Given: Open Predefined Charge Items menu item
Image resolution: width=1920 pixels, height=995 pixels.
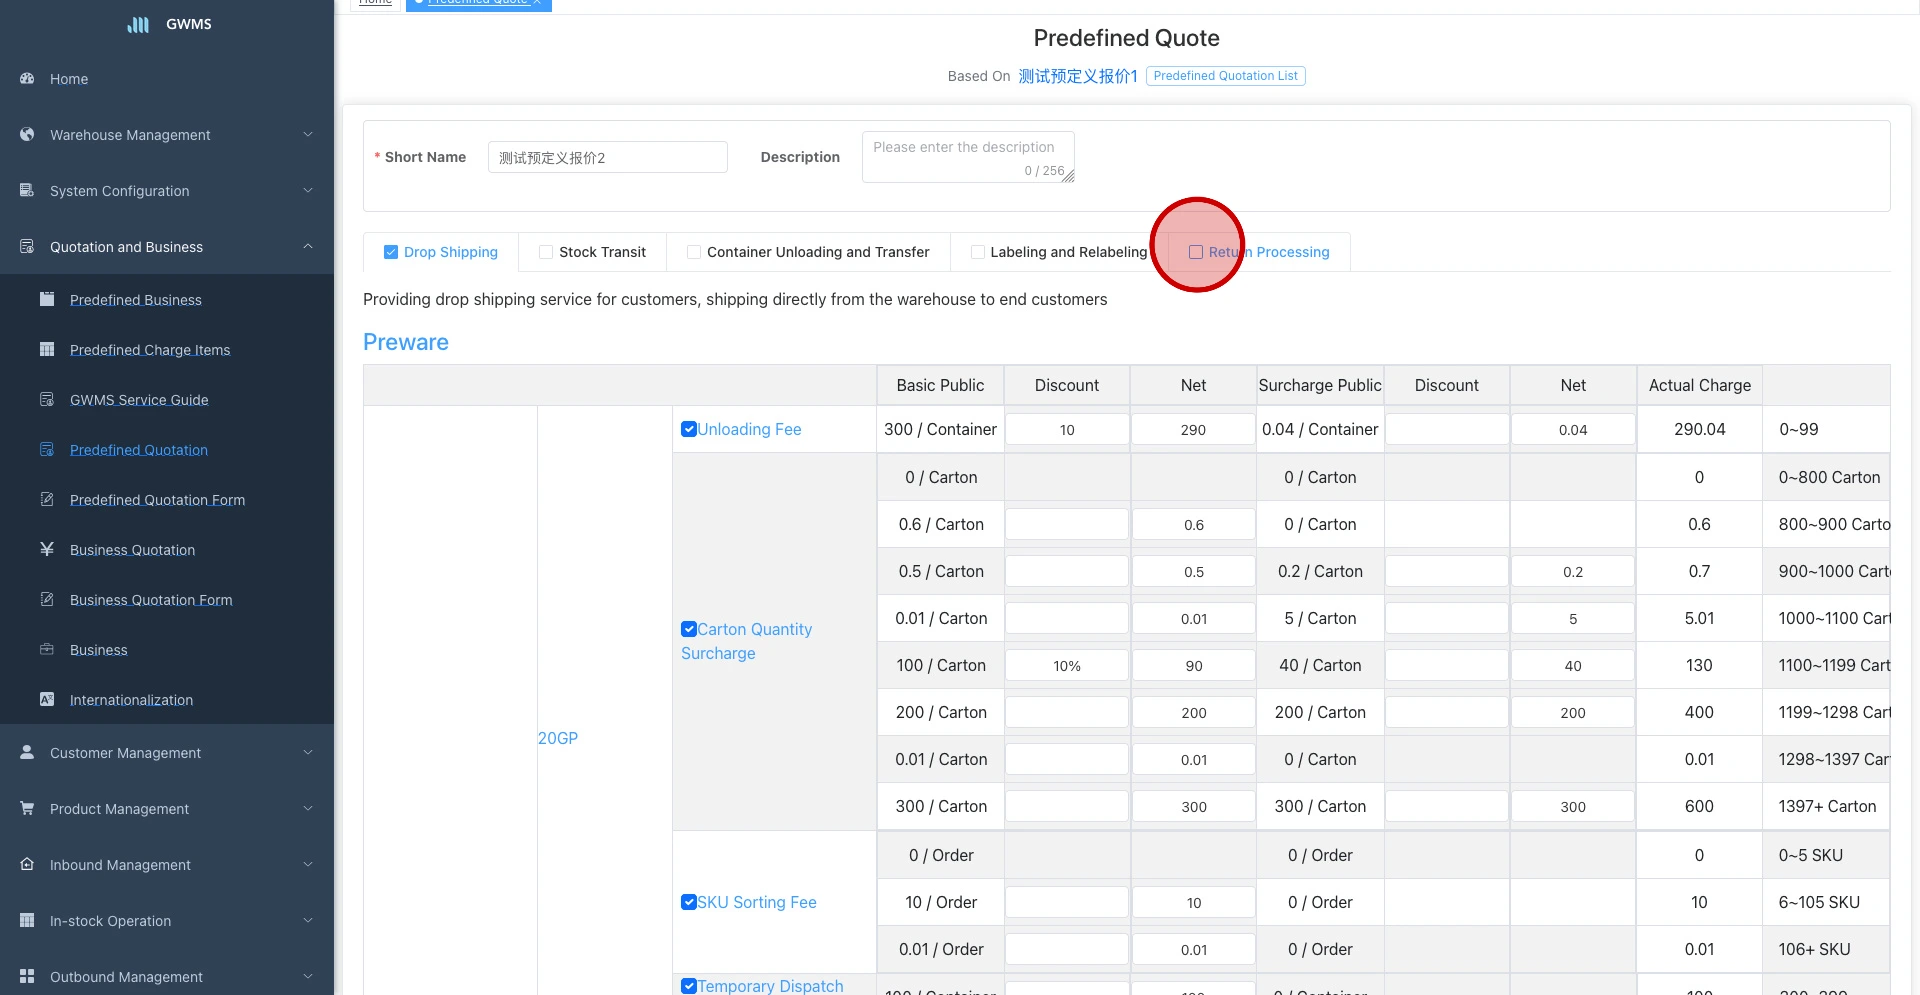Looking at the screenshot, I should coord(167,350).
